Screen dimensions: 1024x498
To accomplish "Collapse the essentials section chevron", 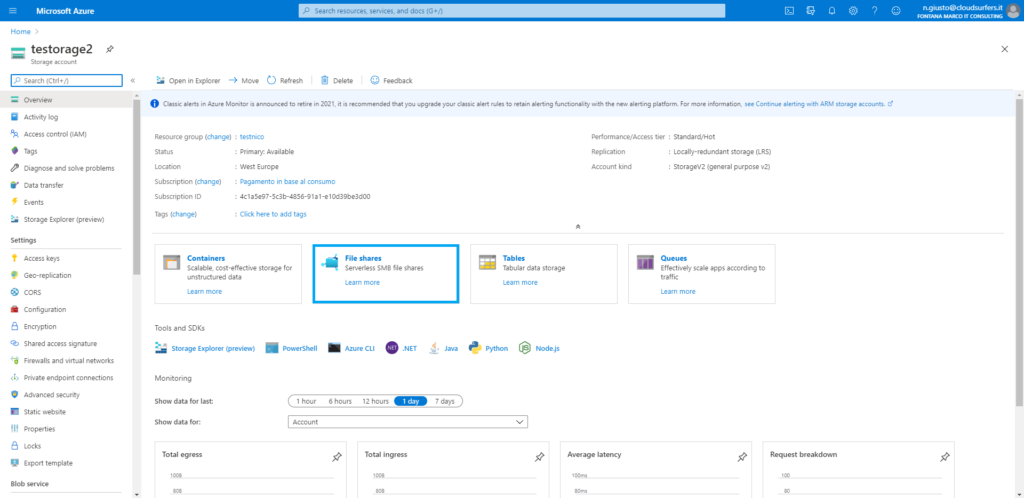I will click(578, 226).
